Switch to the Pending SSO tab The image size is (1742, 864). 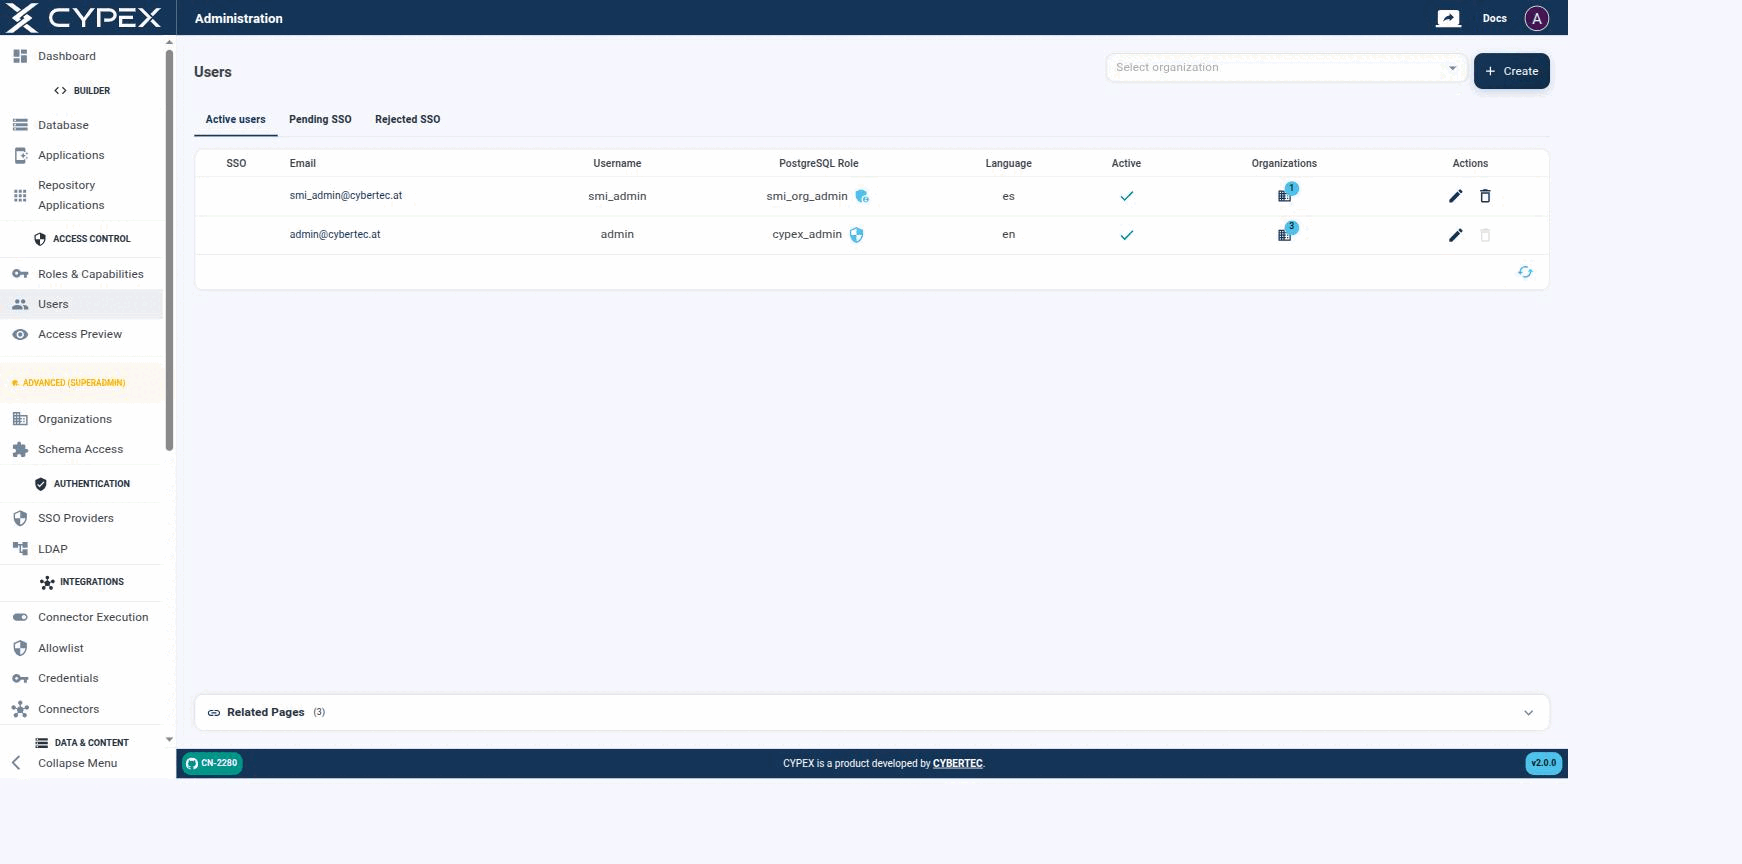point(320,119)
